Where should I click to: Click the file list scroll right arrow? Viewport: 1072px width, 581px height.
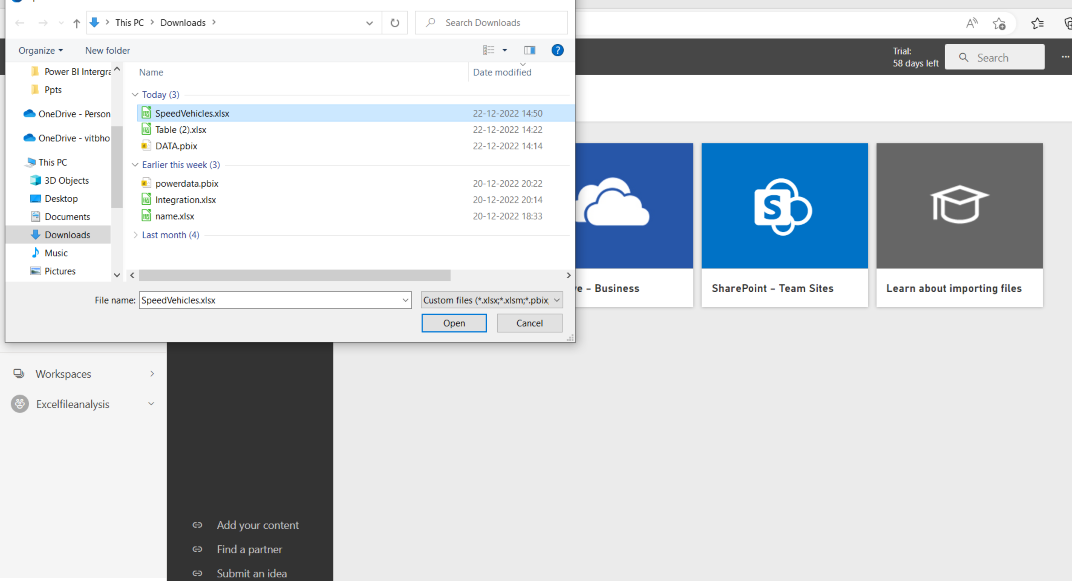[568, 275]
